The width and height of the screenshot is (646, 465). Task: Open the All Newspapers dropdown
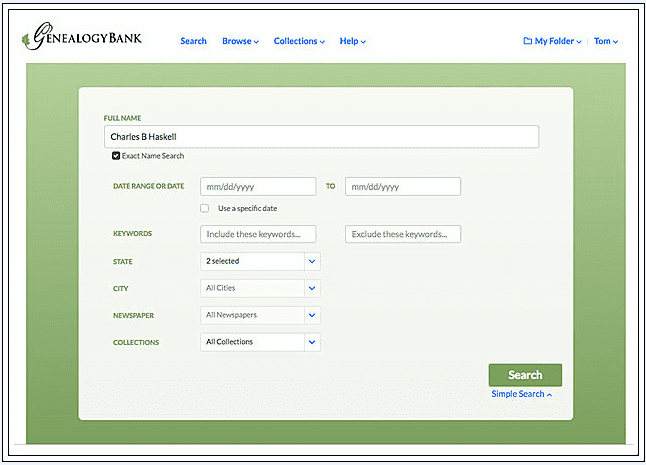(260, 315)
